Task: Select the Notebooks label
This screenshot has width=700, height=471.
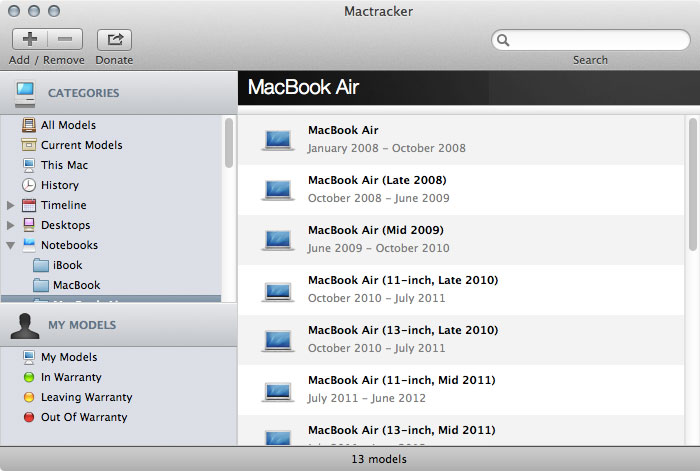Action: (69, 245)
